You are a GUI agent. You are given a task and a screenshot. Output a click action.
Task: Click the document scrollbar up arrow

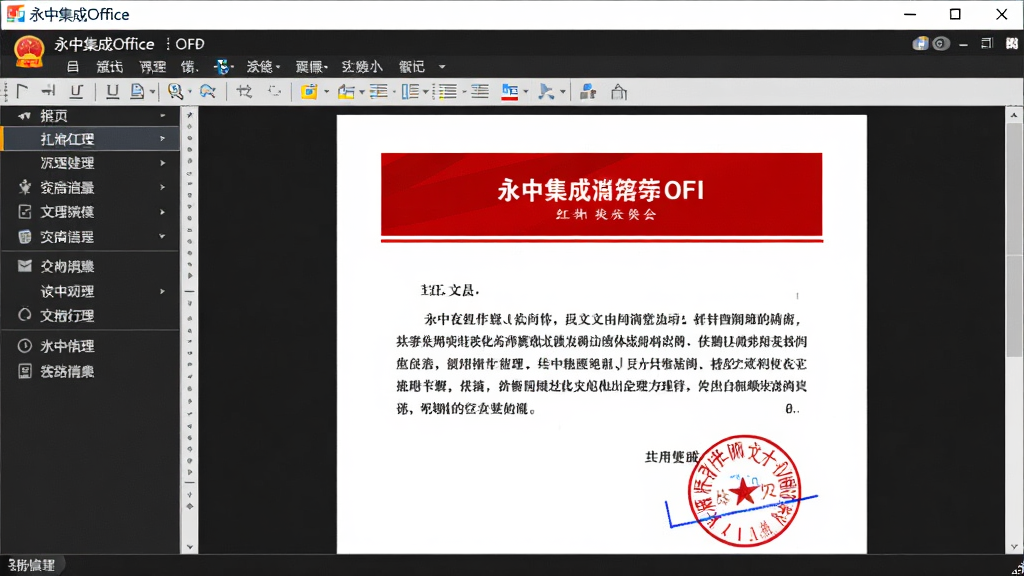coord(1014,115)
